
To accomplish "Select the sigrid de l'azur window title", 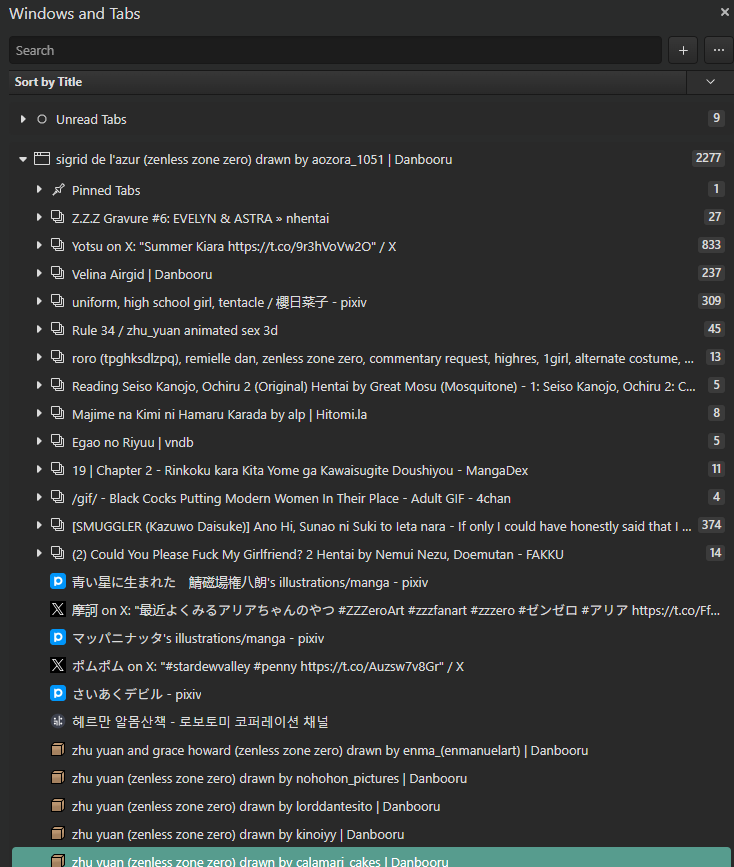I will (254, 160).
